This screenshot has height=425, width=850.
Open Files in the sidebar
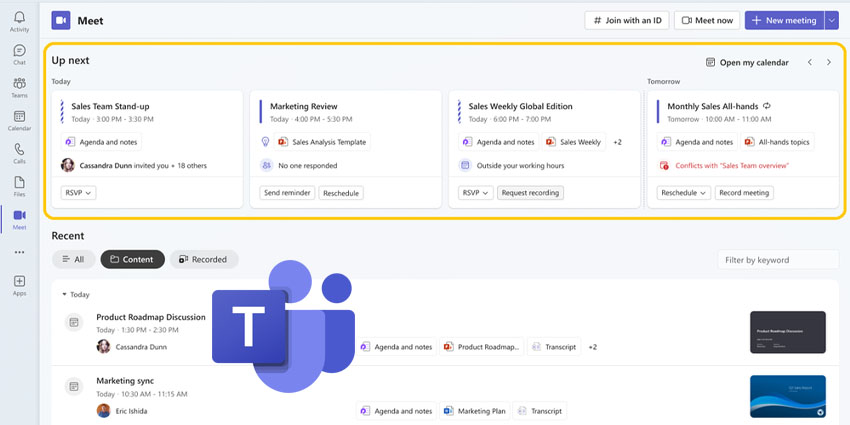(x=20, y=186)
